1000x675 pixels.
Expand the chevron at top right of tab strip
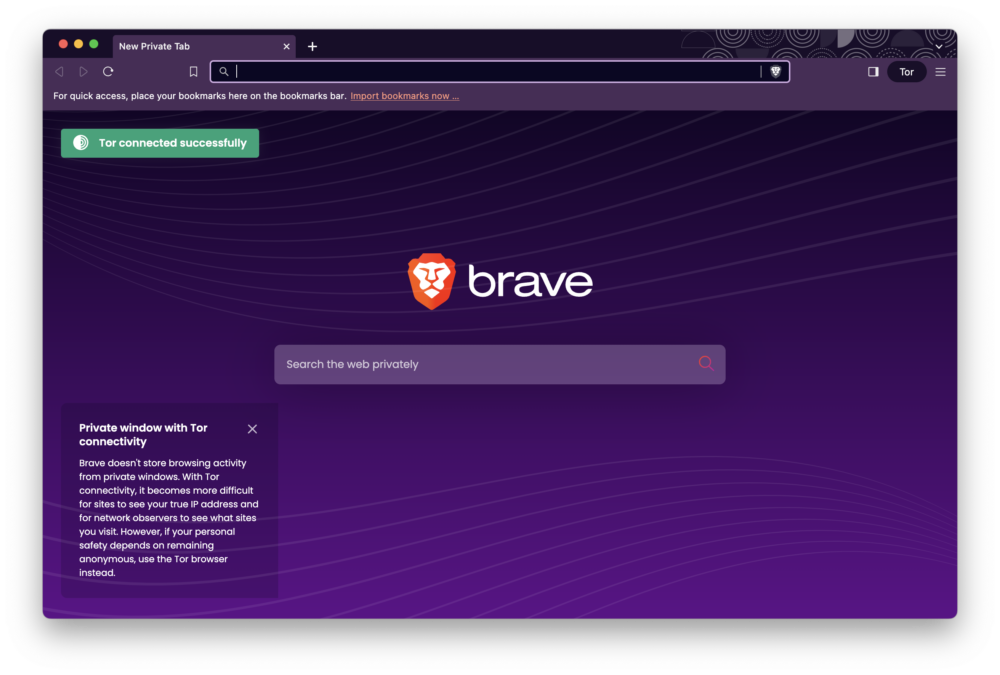point(938,46)
